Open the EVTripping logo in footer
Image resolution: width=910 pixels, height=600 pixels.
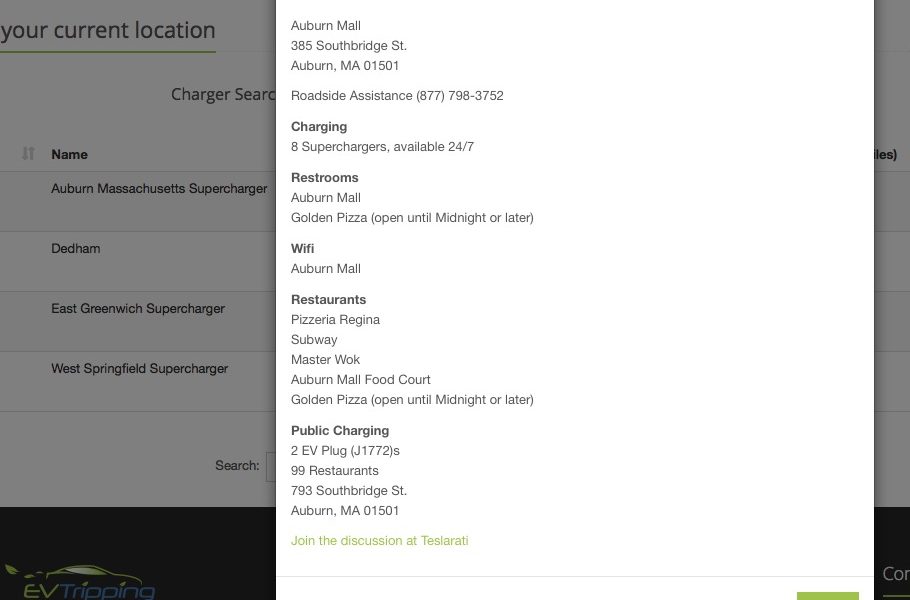tap(80, 582)
